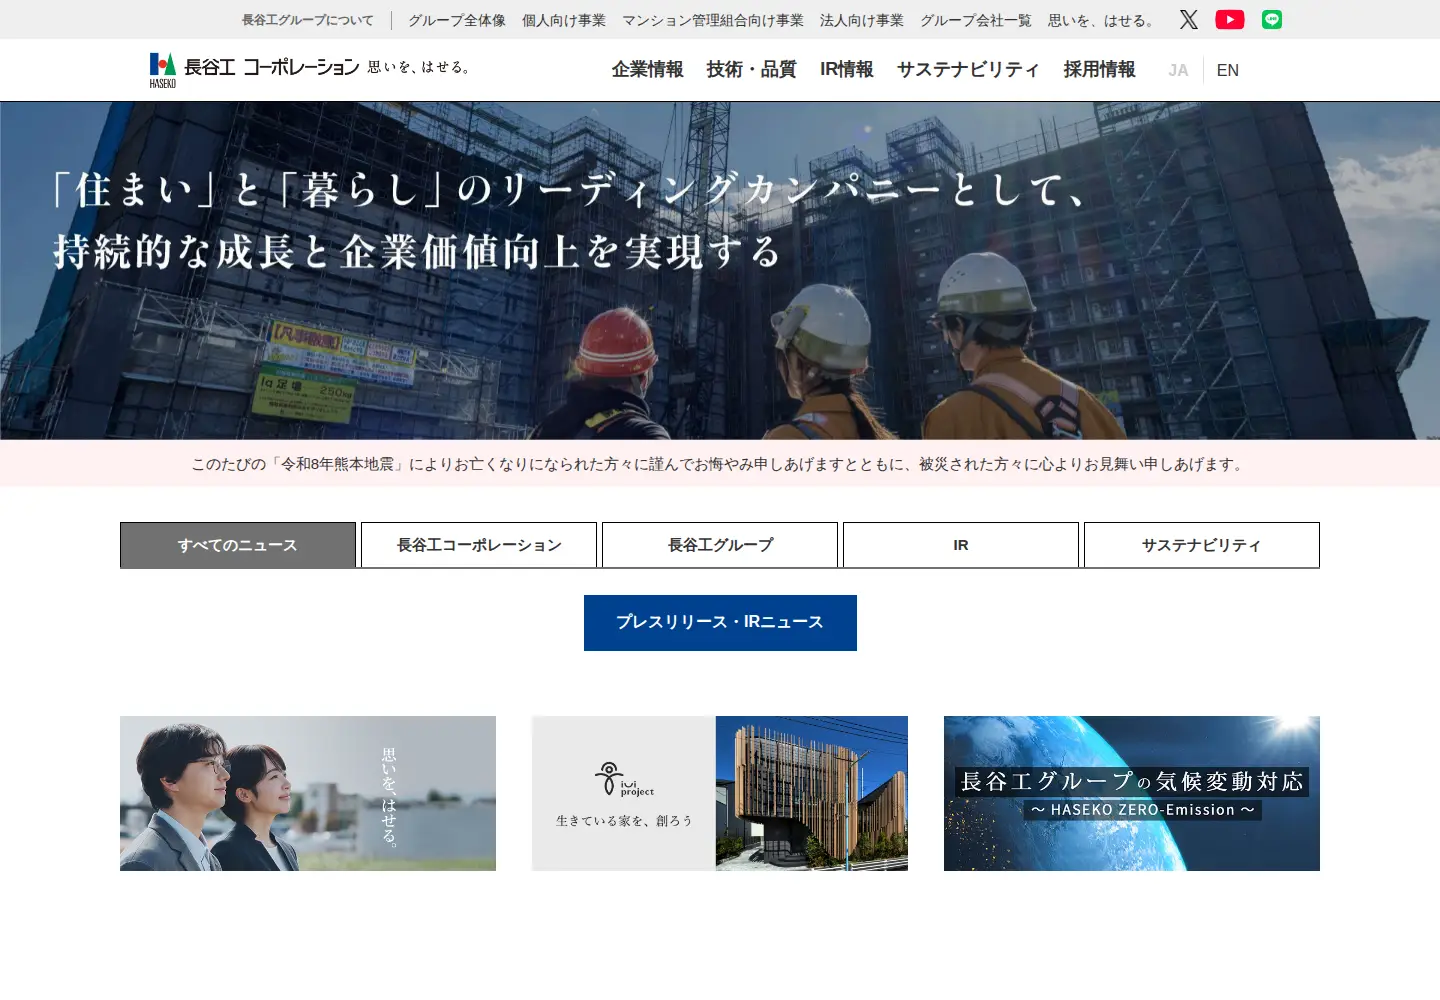This screenshot has height=1000, width=1440.
Task: Open the YouTube channel icon
Action: (1230, 20)
